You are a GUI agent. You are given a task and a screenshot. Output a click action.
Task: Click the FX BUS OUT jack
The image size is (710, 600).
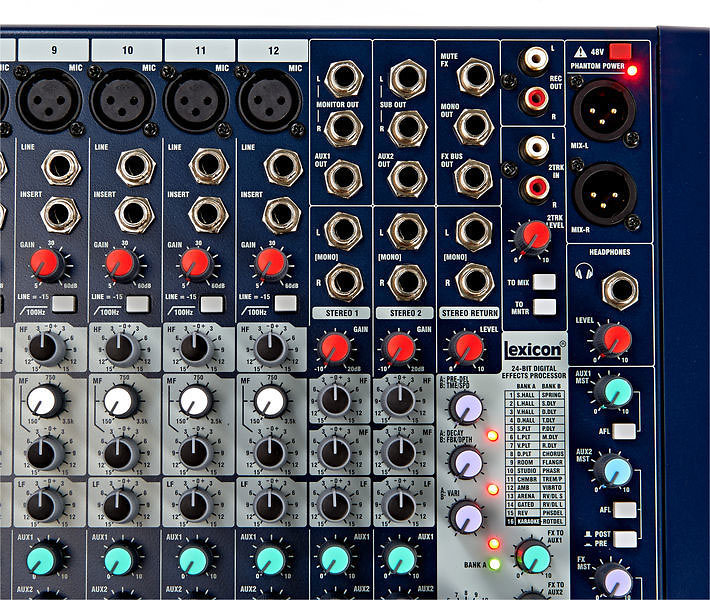click(474, 178)
